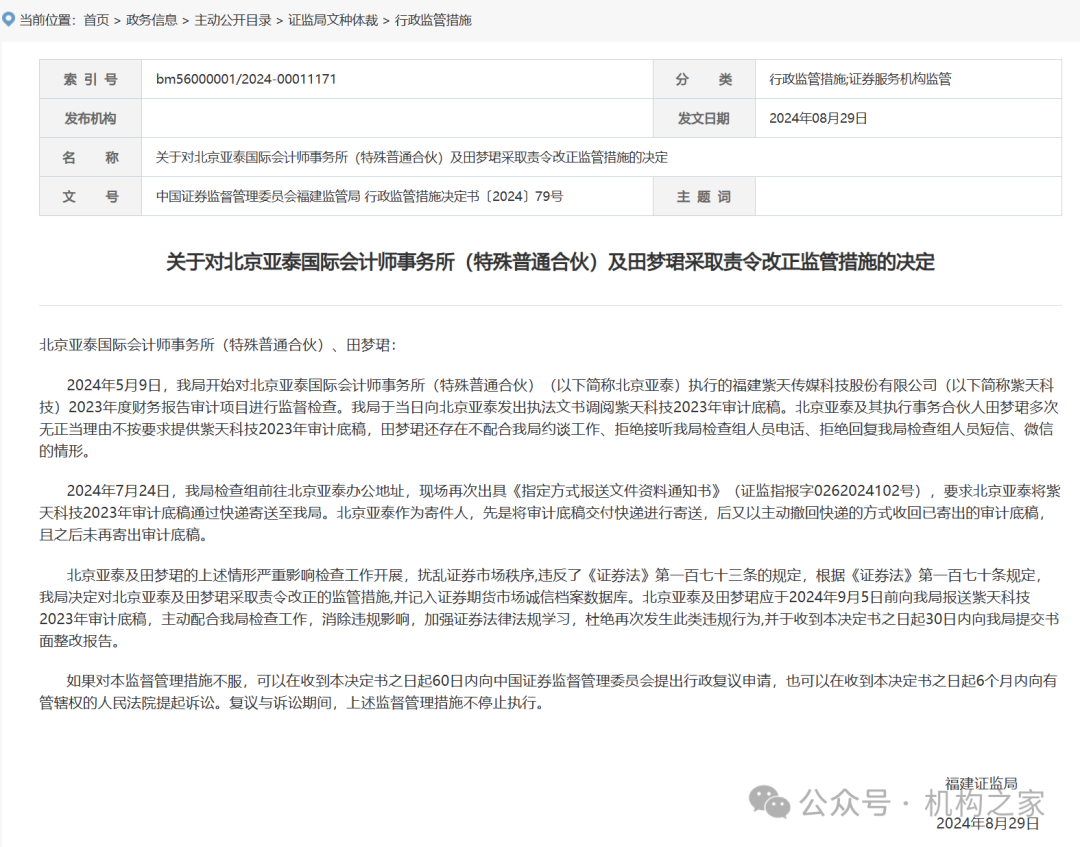This screenshot has height=847, width=1080.
Task: Click the 主题词 header cell
Action: pos(704,196)
